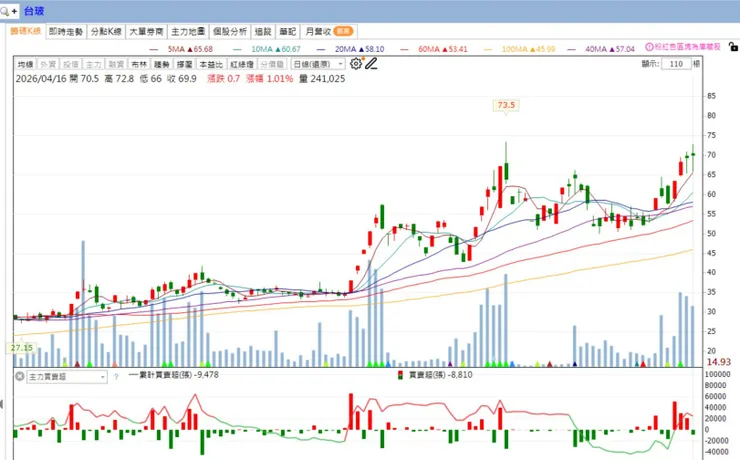The height and width of the screenshot is (460, 740).
Task: Click the unlock padlock icon
Action: 732,46
